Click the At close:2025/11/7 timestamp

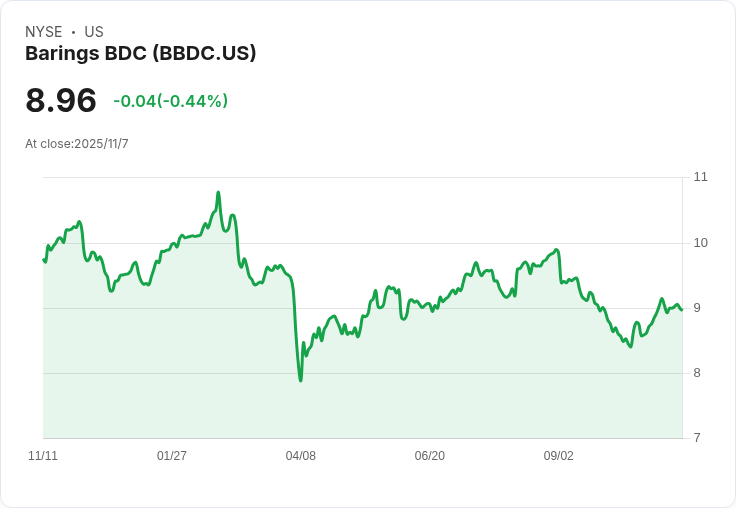[x=77, y=144]
